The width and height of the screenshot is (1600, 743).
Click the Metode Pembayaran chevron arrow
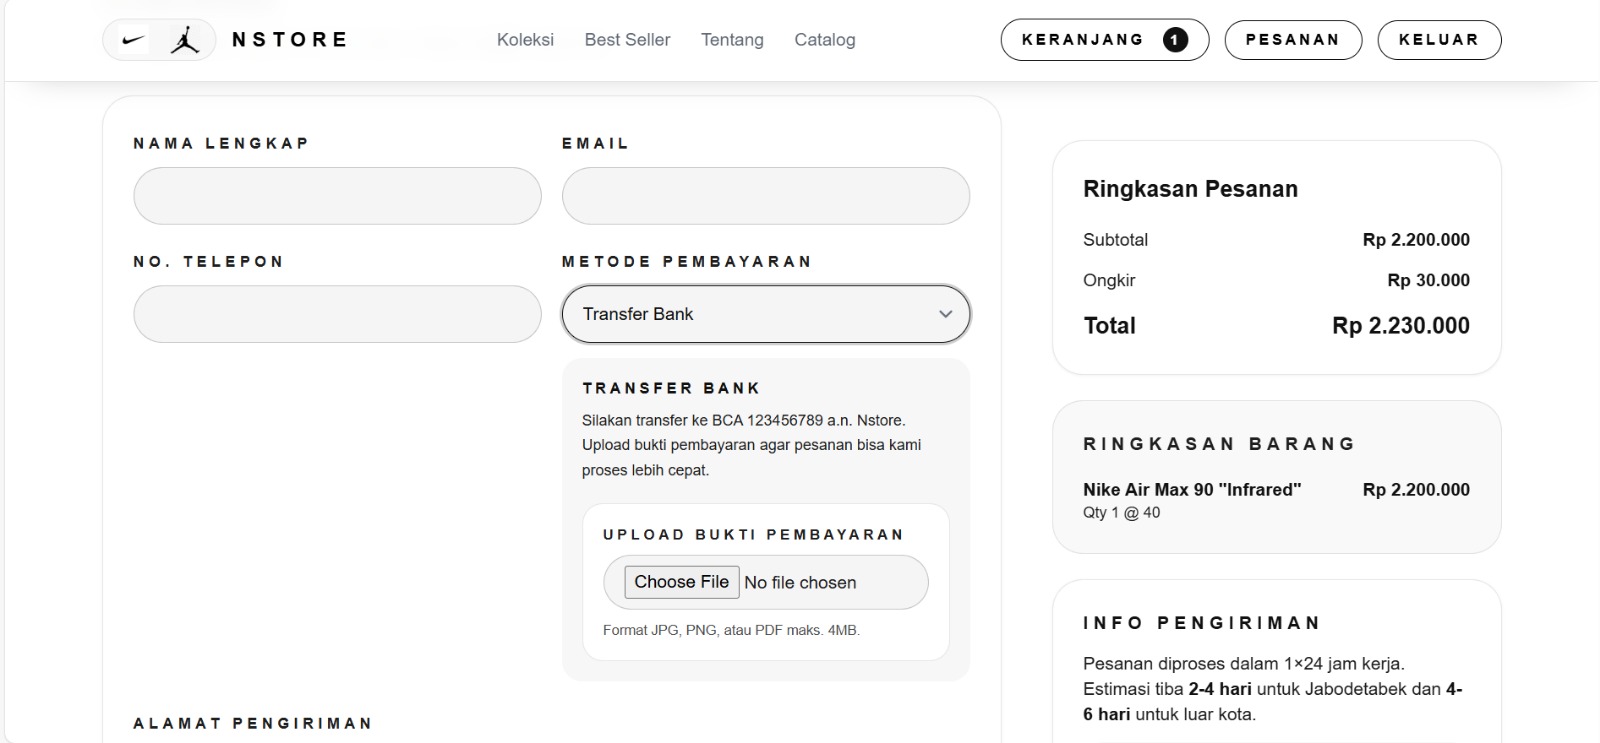(945, 314)
